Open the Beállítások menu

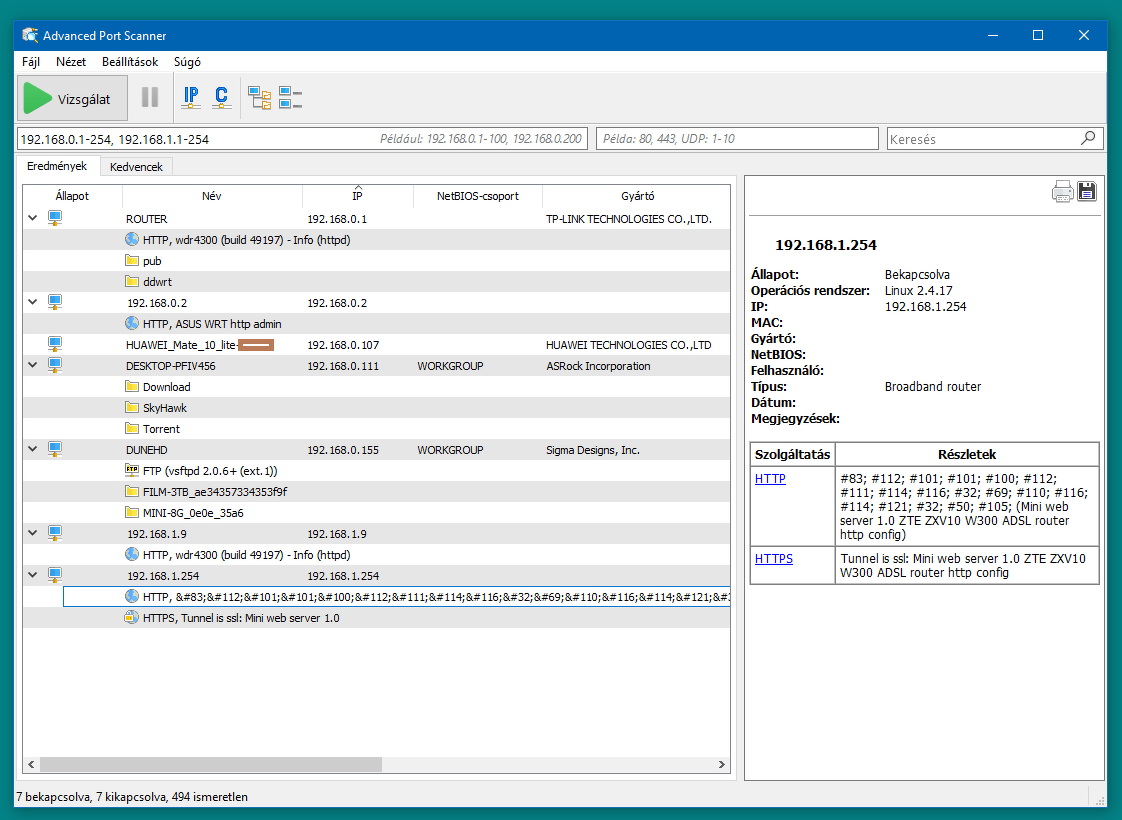tap(130, 62)
